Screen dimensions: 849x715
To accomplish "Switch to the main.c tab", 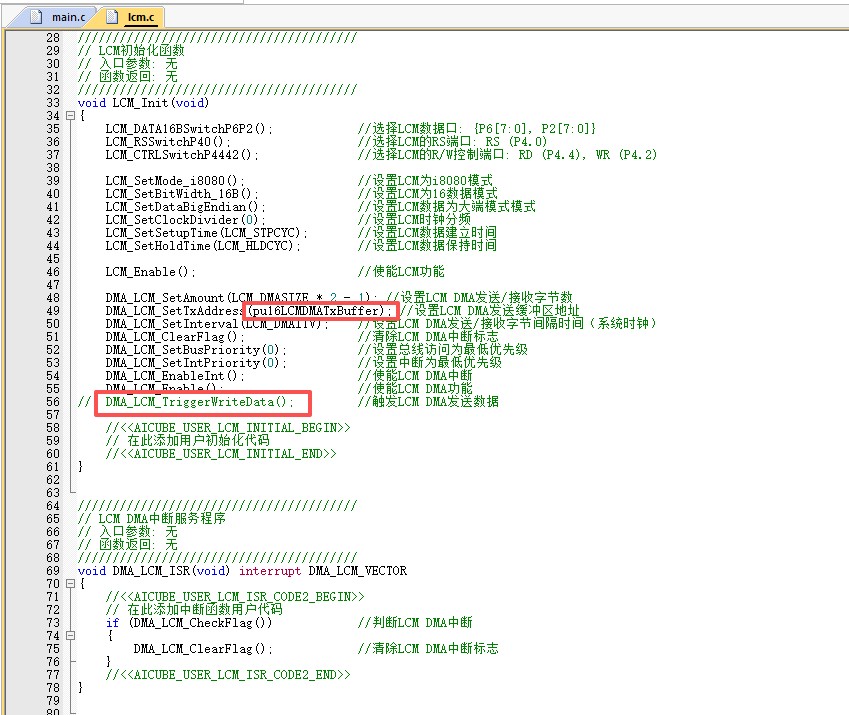I will [58, 17].
